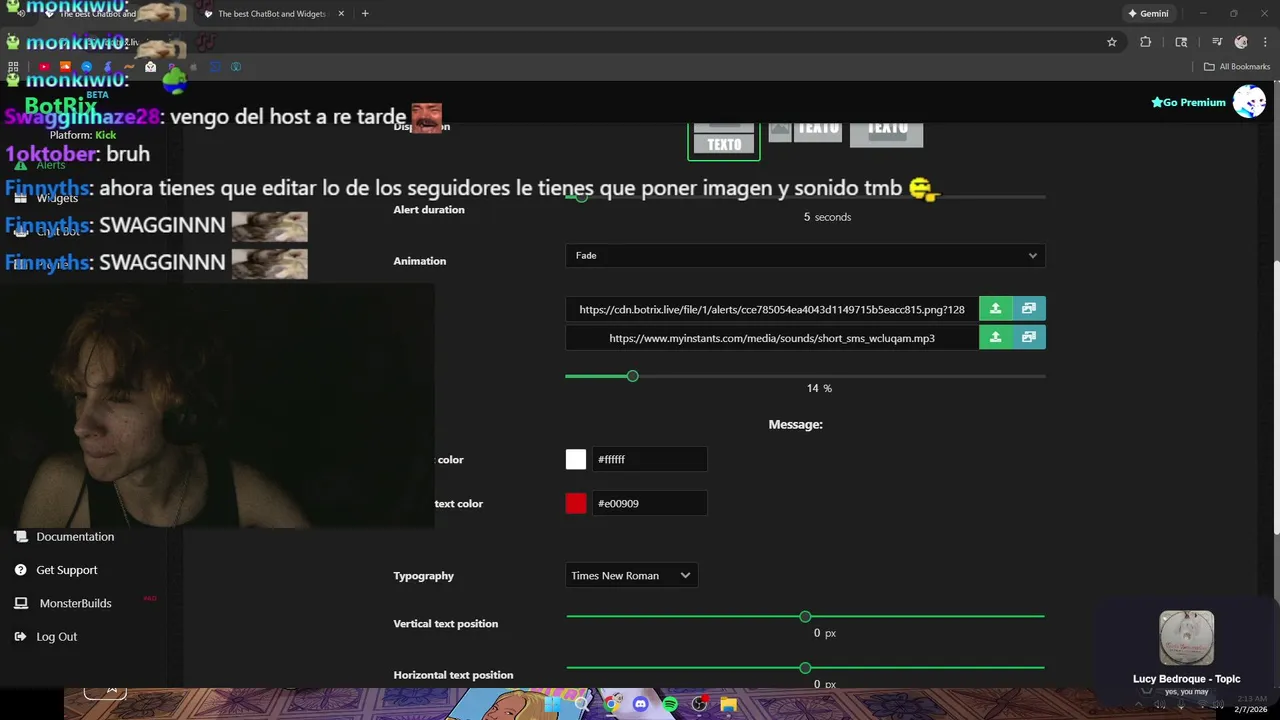
Task: Open media gallery for the alert sound
Action: click(x=1029, y=338)
